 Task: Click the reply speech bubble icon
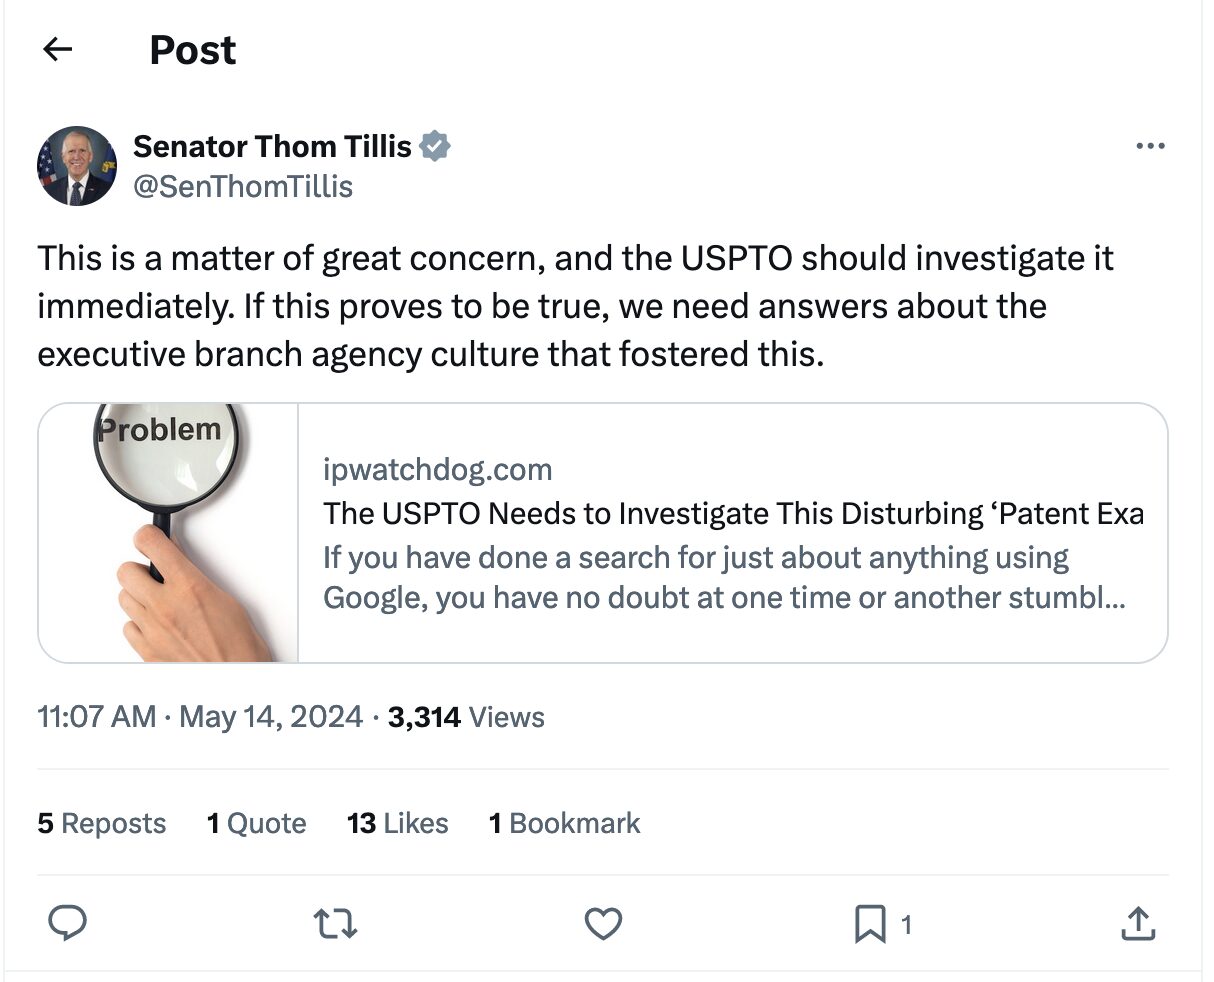tap(67, 924)
